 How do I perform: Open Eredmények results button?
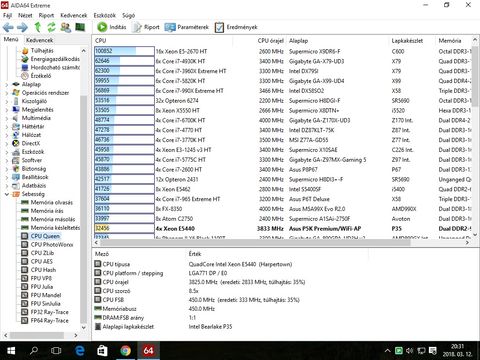(x=236, y=27)
